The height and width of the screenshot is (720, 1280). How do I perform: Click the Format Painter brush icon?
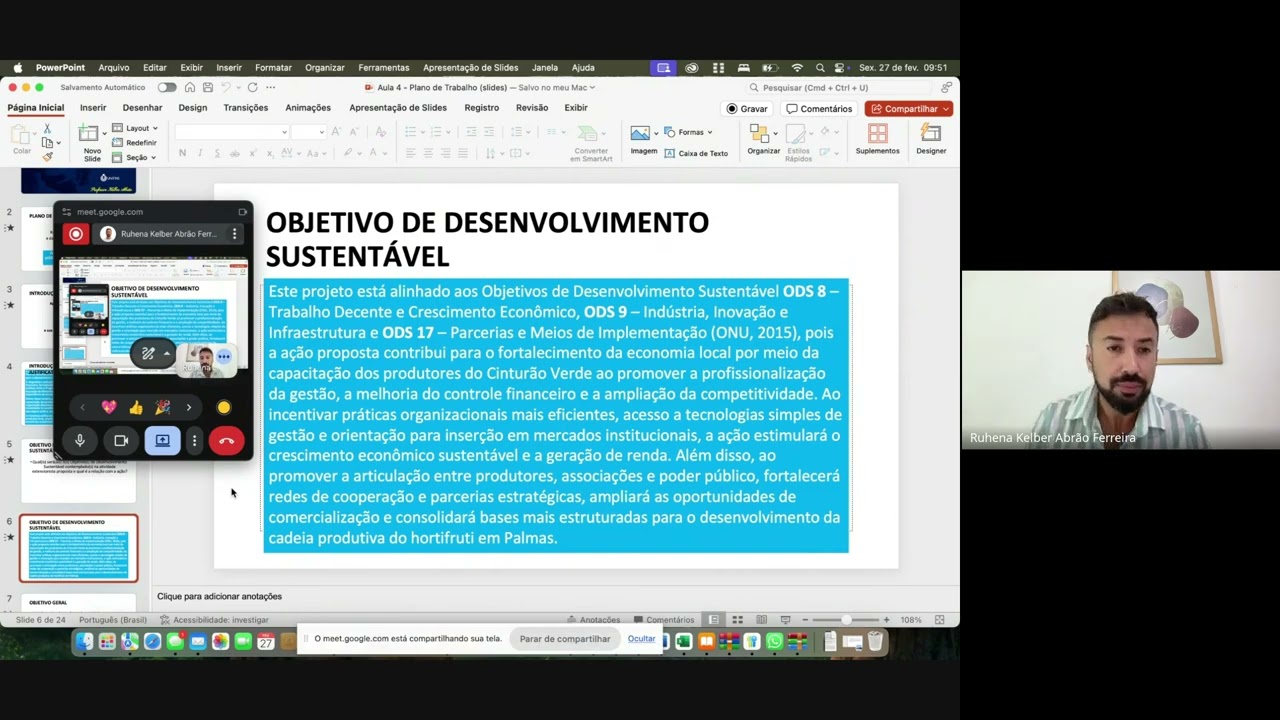47,156
